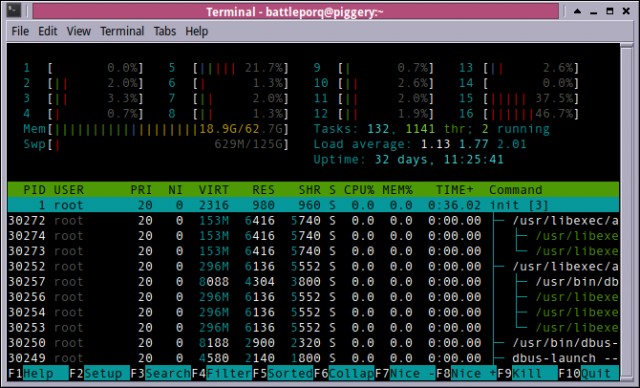Click the window title 'Terminal - battleporq@piggery:~'

coord(295,12)
